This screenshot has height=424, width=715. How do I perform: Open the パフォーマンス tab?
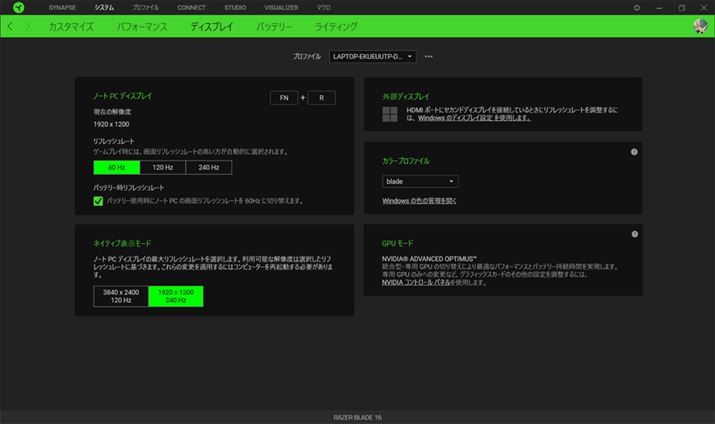[x=141, y=26]
